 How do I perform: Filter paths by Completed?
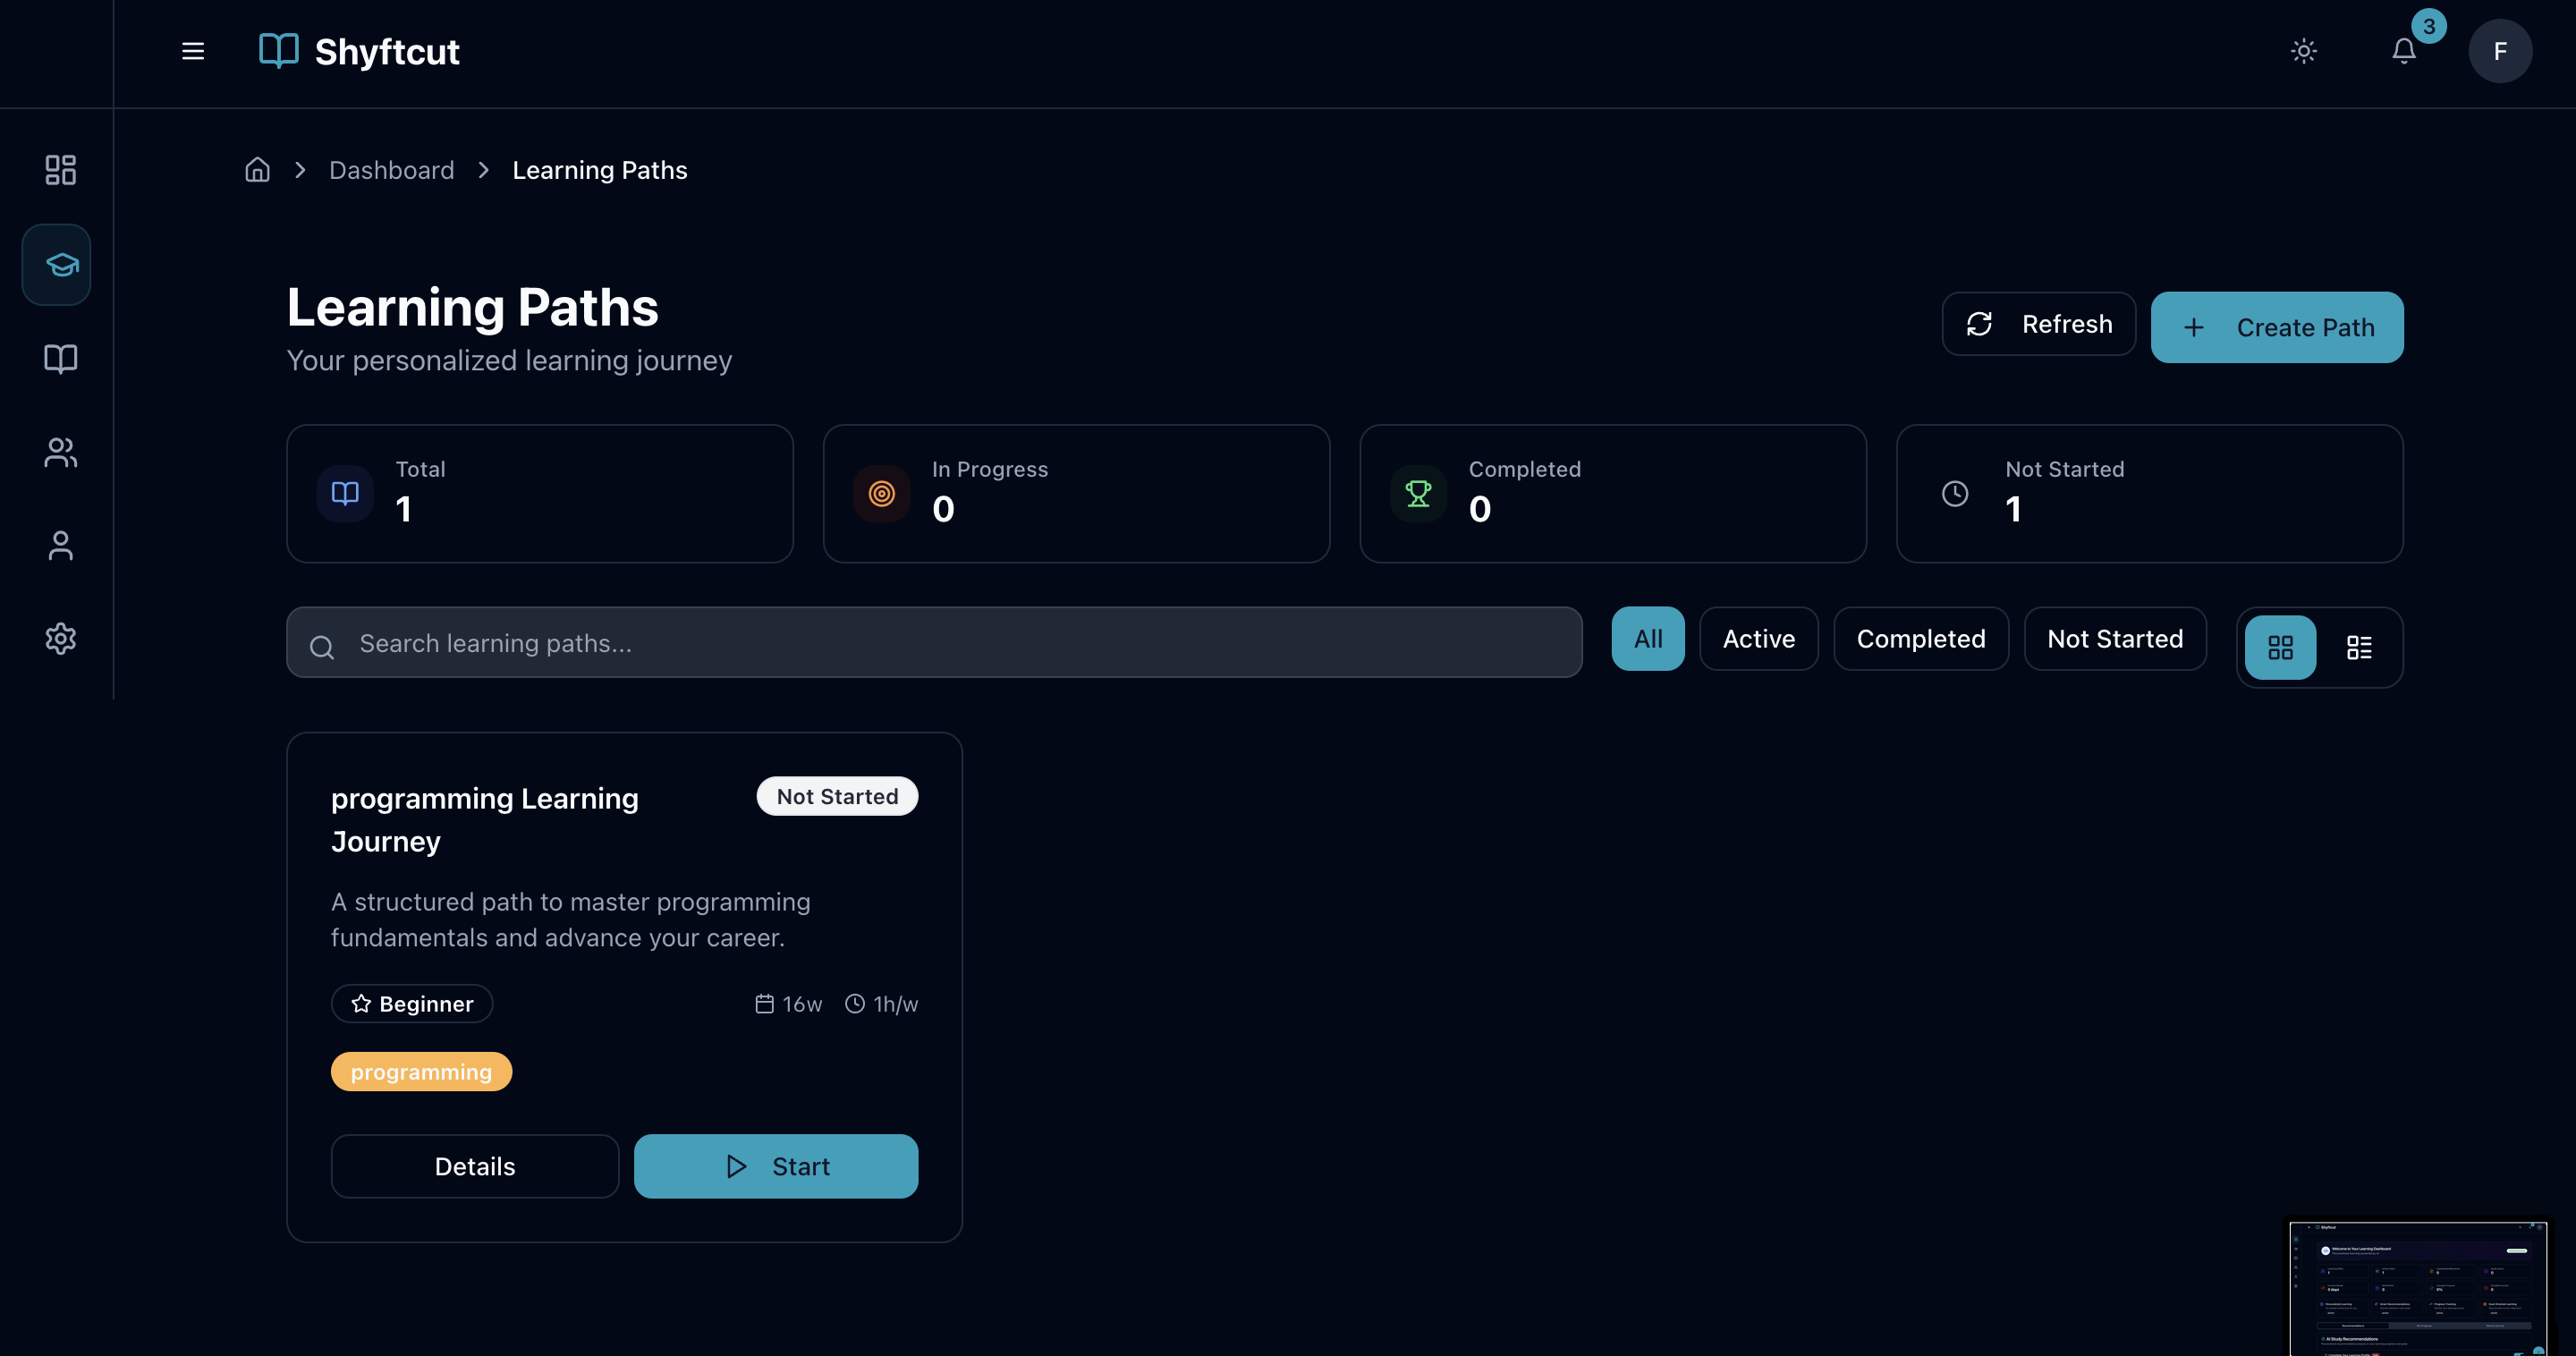tap(1920, 639)
